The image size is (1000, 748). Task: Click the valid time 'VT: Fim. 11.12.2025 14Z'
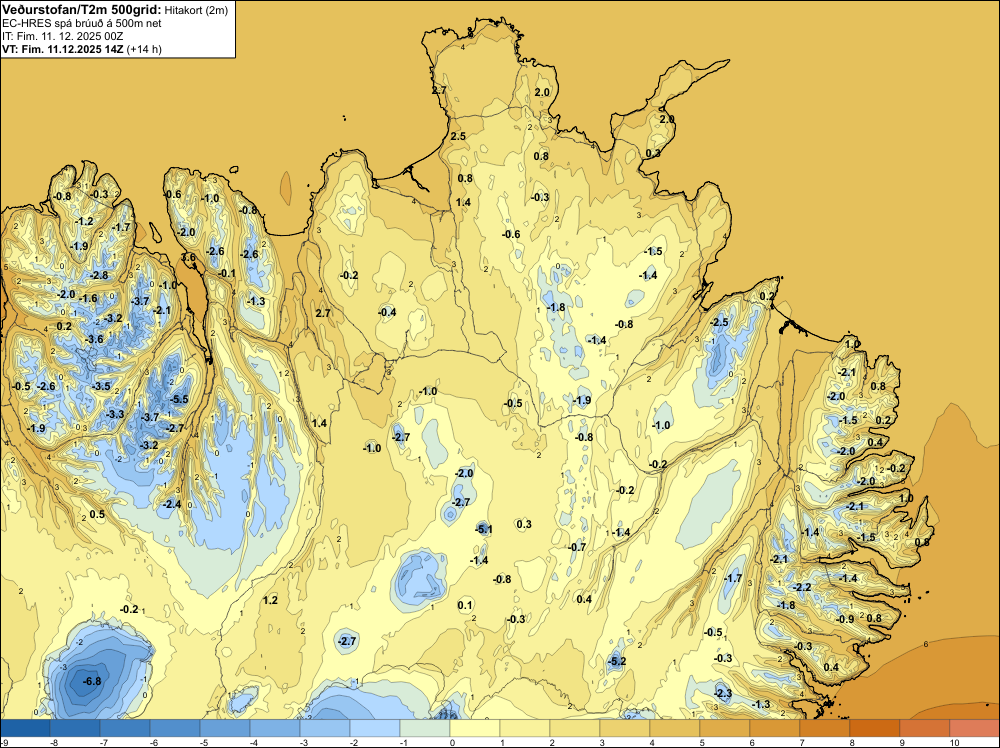pos(63,49)
